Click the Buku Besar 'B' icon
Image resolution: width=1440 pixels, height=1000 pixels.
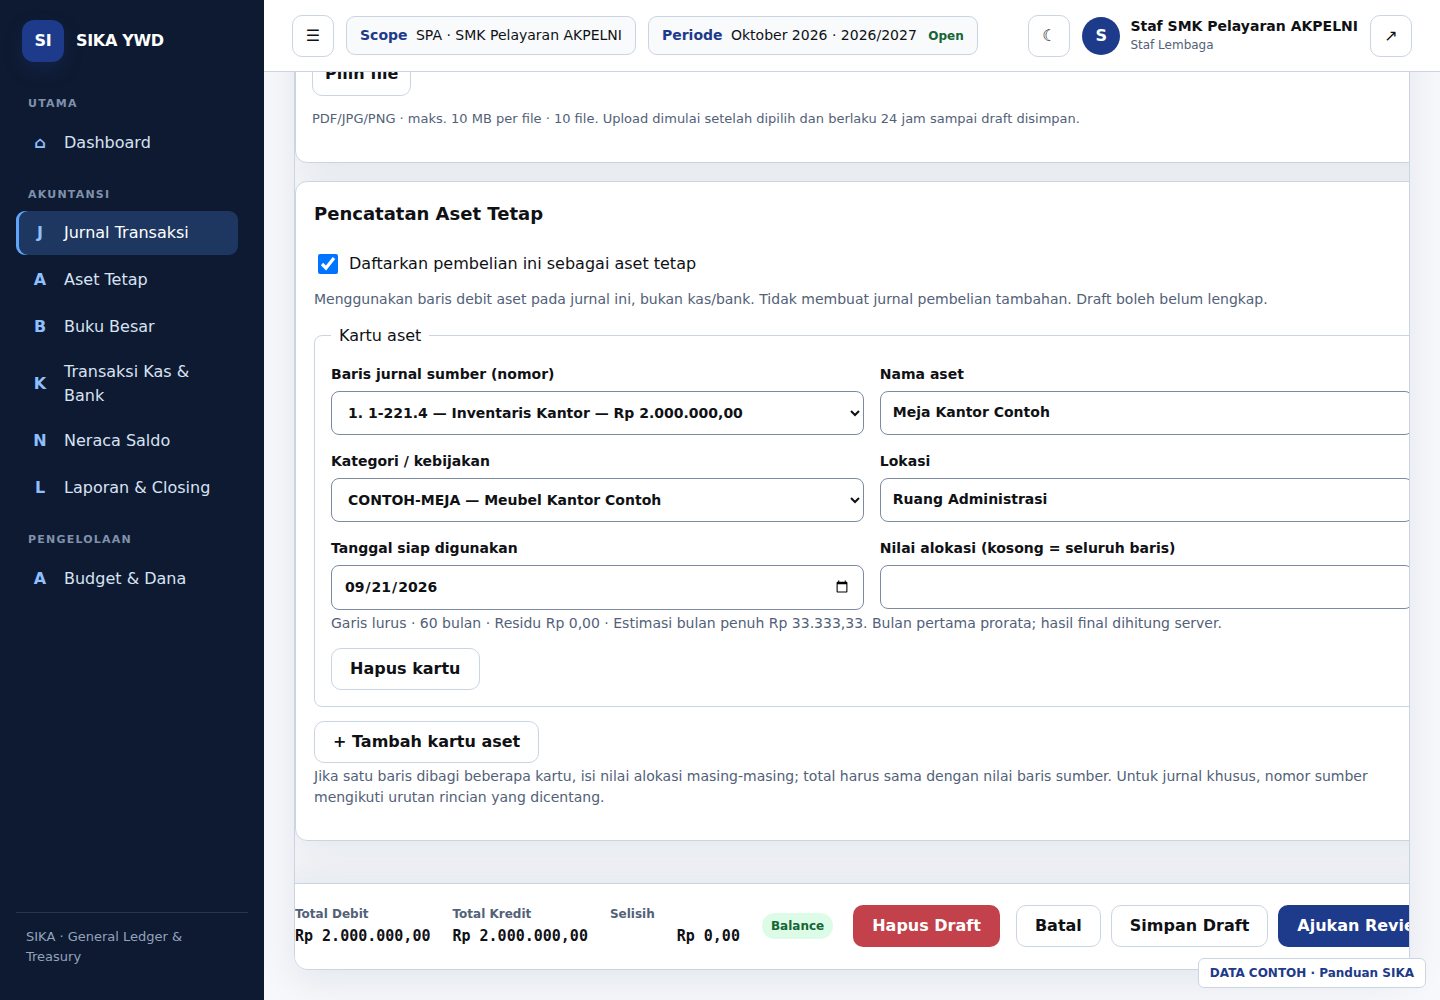tap(40, 327)
